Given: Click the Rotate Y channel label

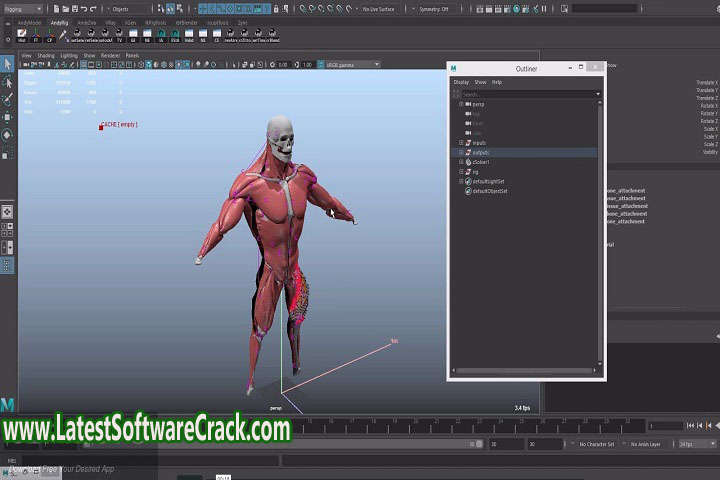Looking at the screenshot, I should click(x=709, y=113).
